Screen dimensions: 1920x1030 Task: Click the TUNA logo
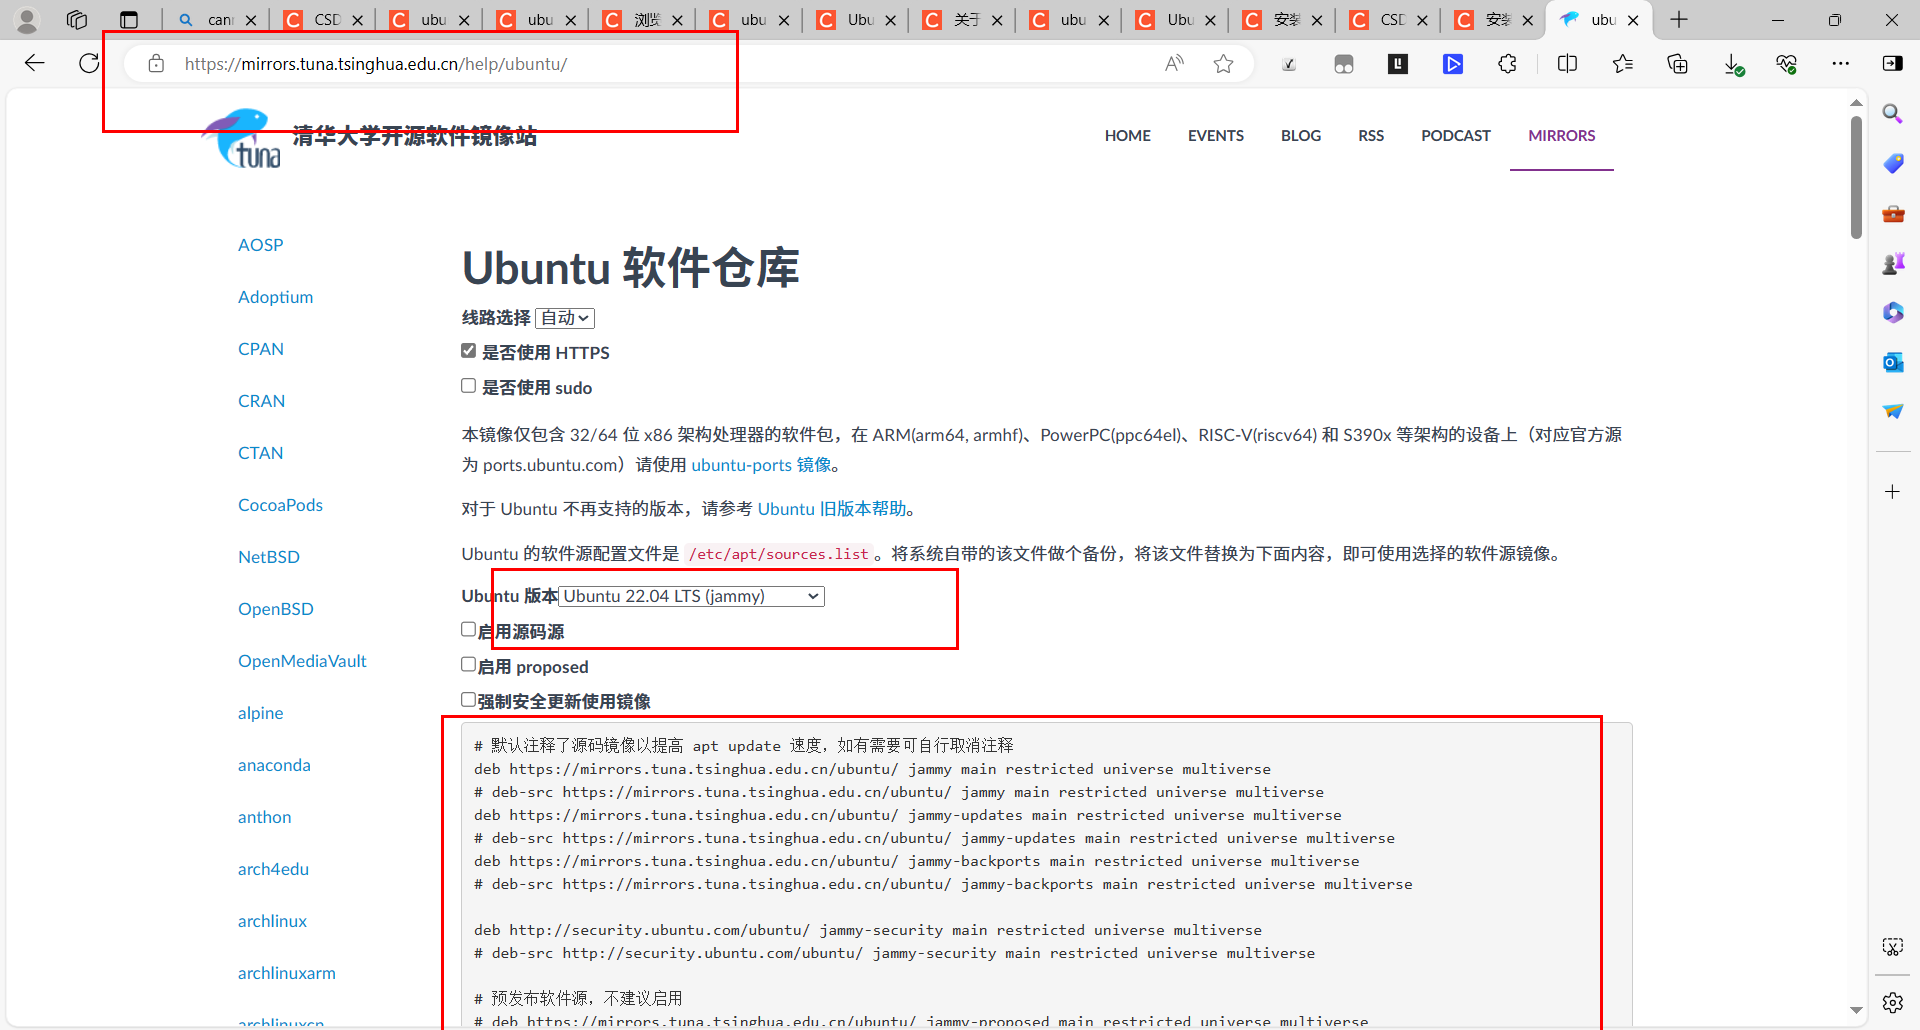tap(243, 139)
